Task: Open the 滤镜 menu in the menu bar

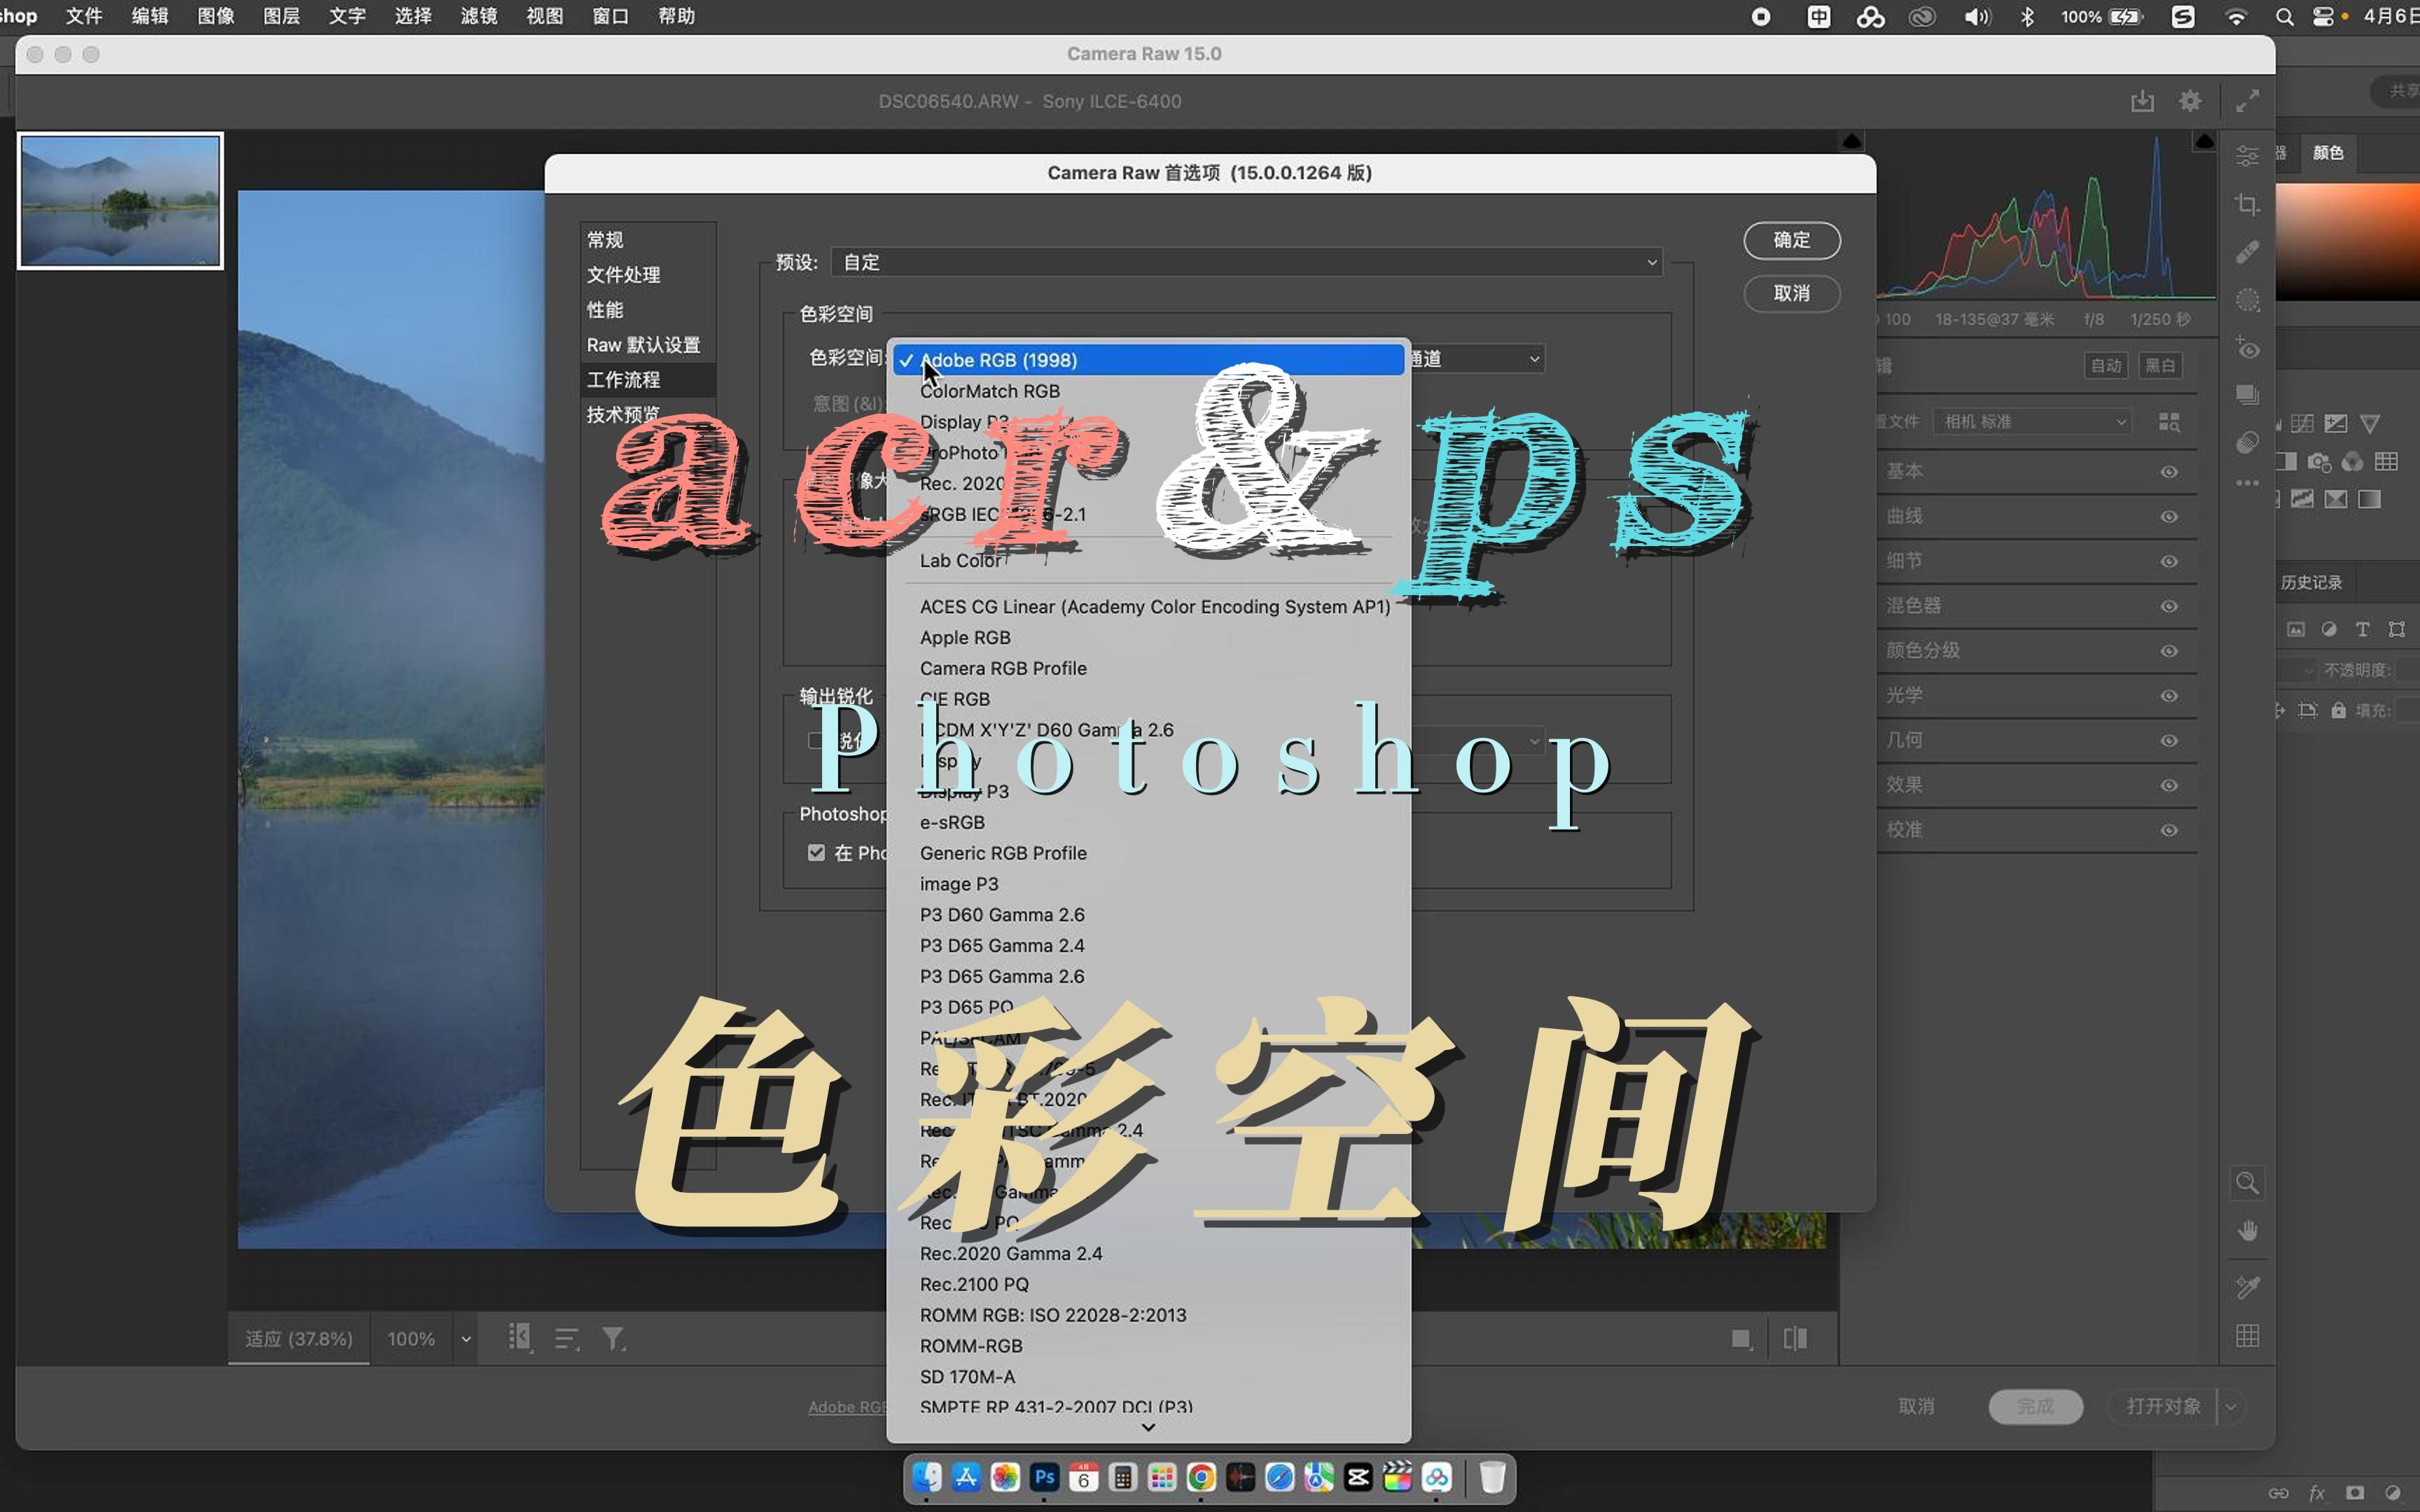Action: click(x=478, y=17)
